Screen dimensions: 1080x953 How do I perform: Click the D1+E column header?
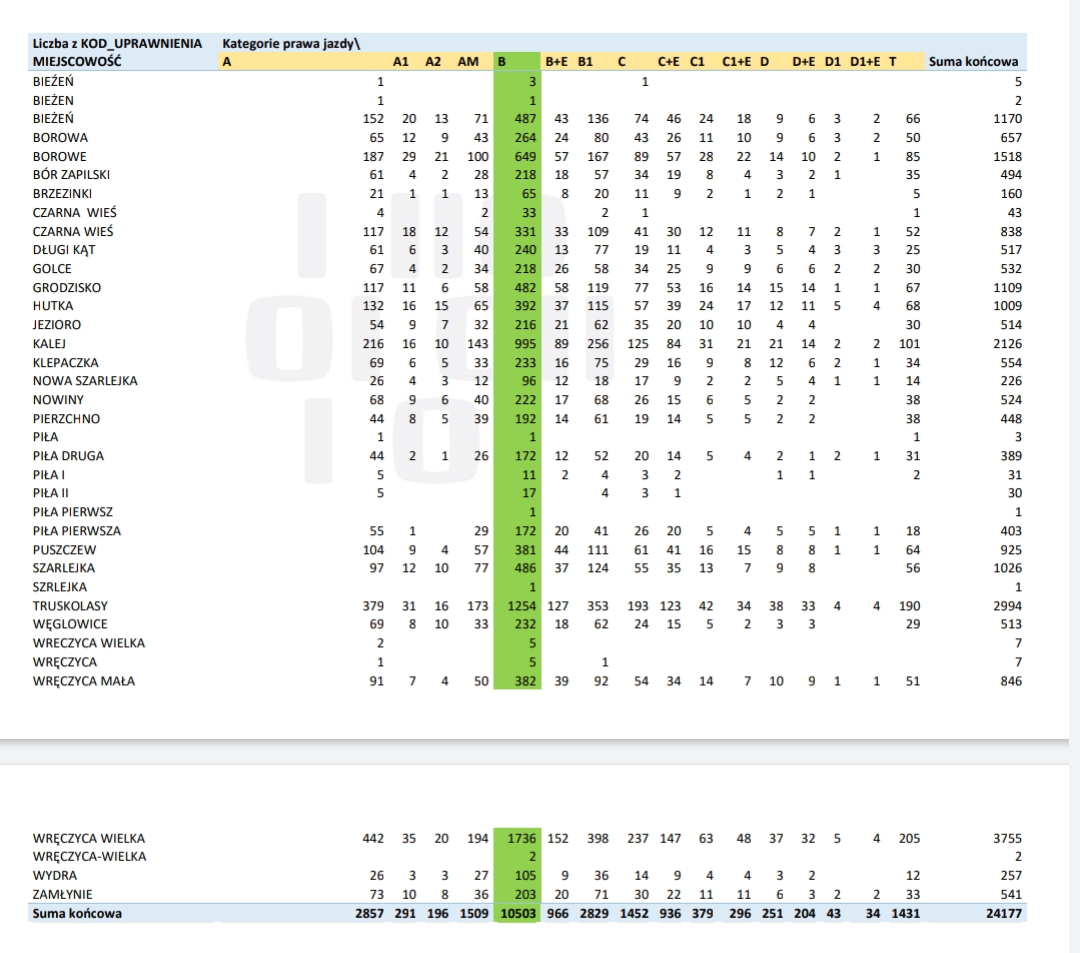(865, 62)
